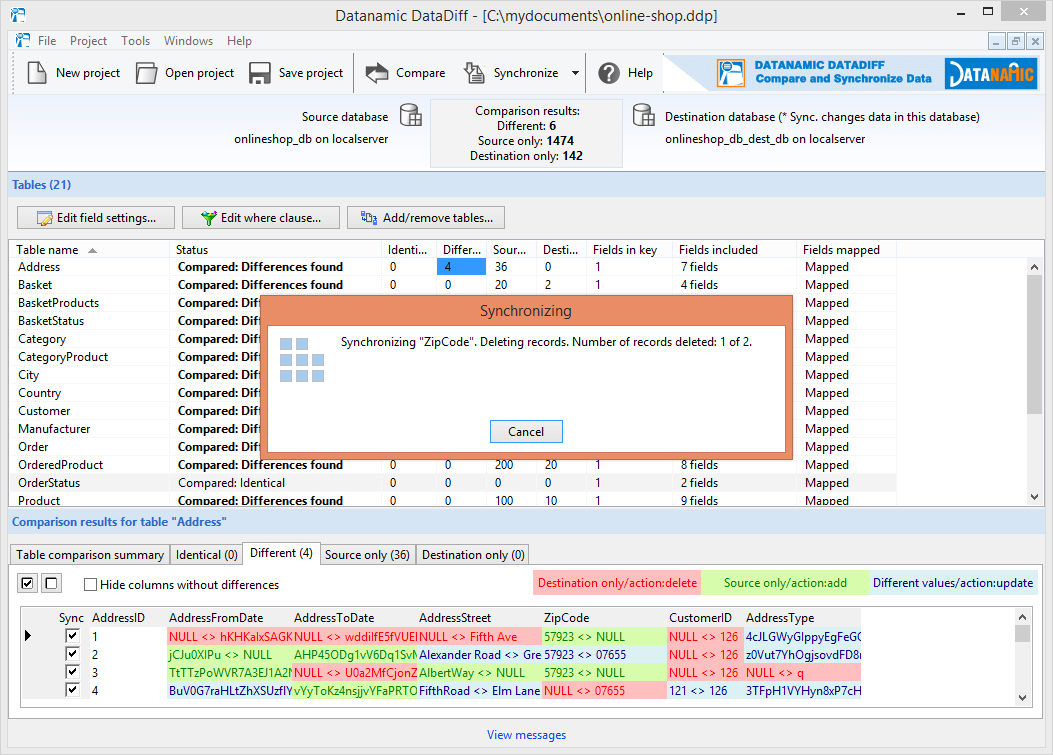This screenshot has width=1053, height=755.
Task: Open the Help menu
Action: tap(239, 40)
